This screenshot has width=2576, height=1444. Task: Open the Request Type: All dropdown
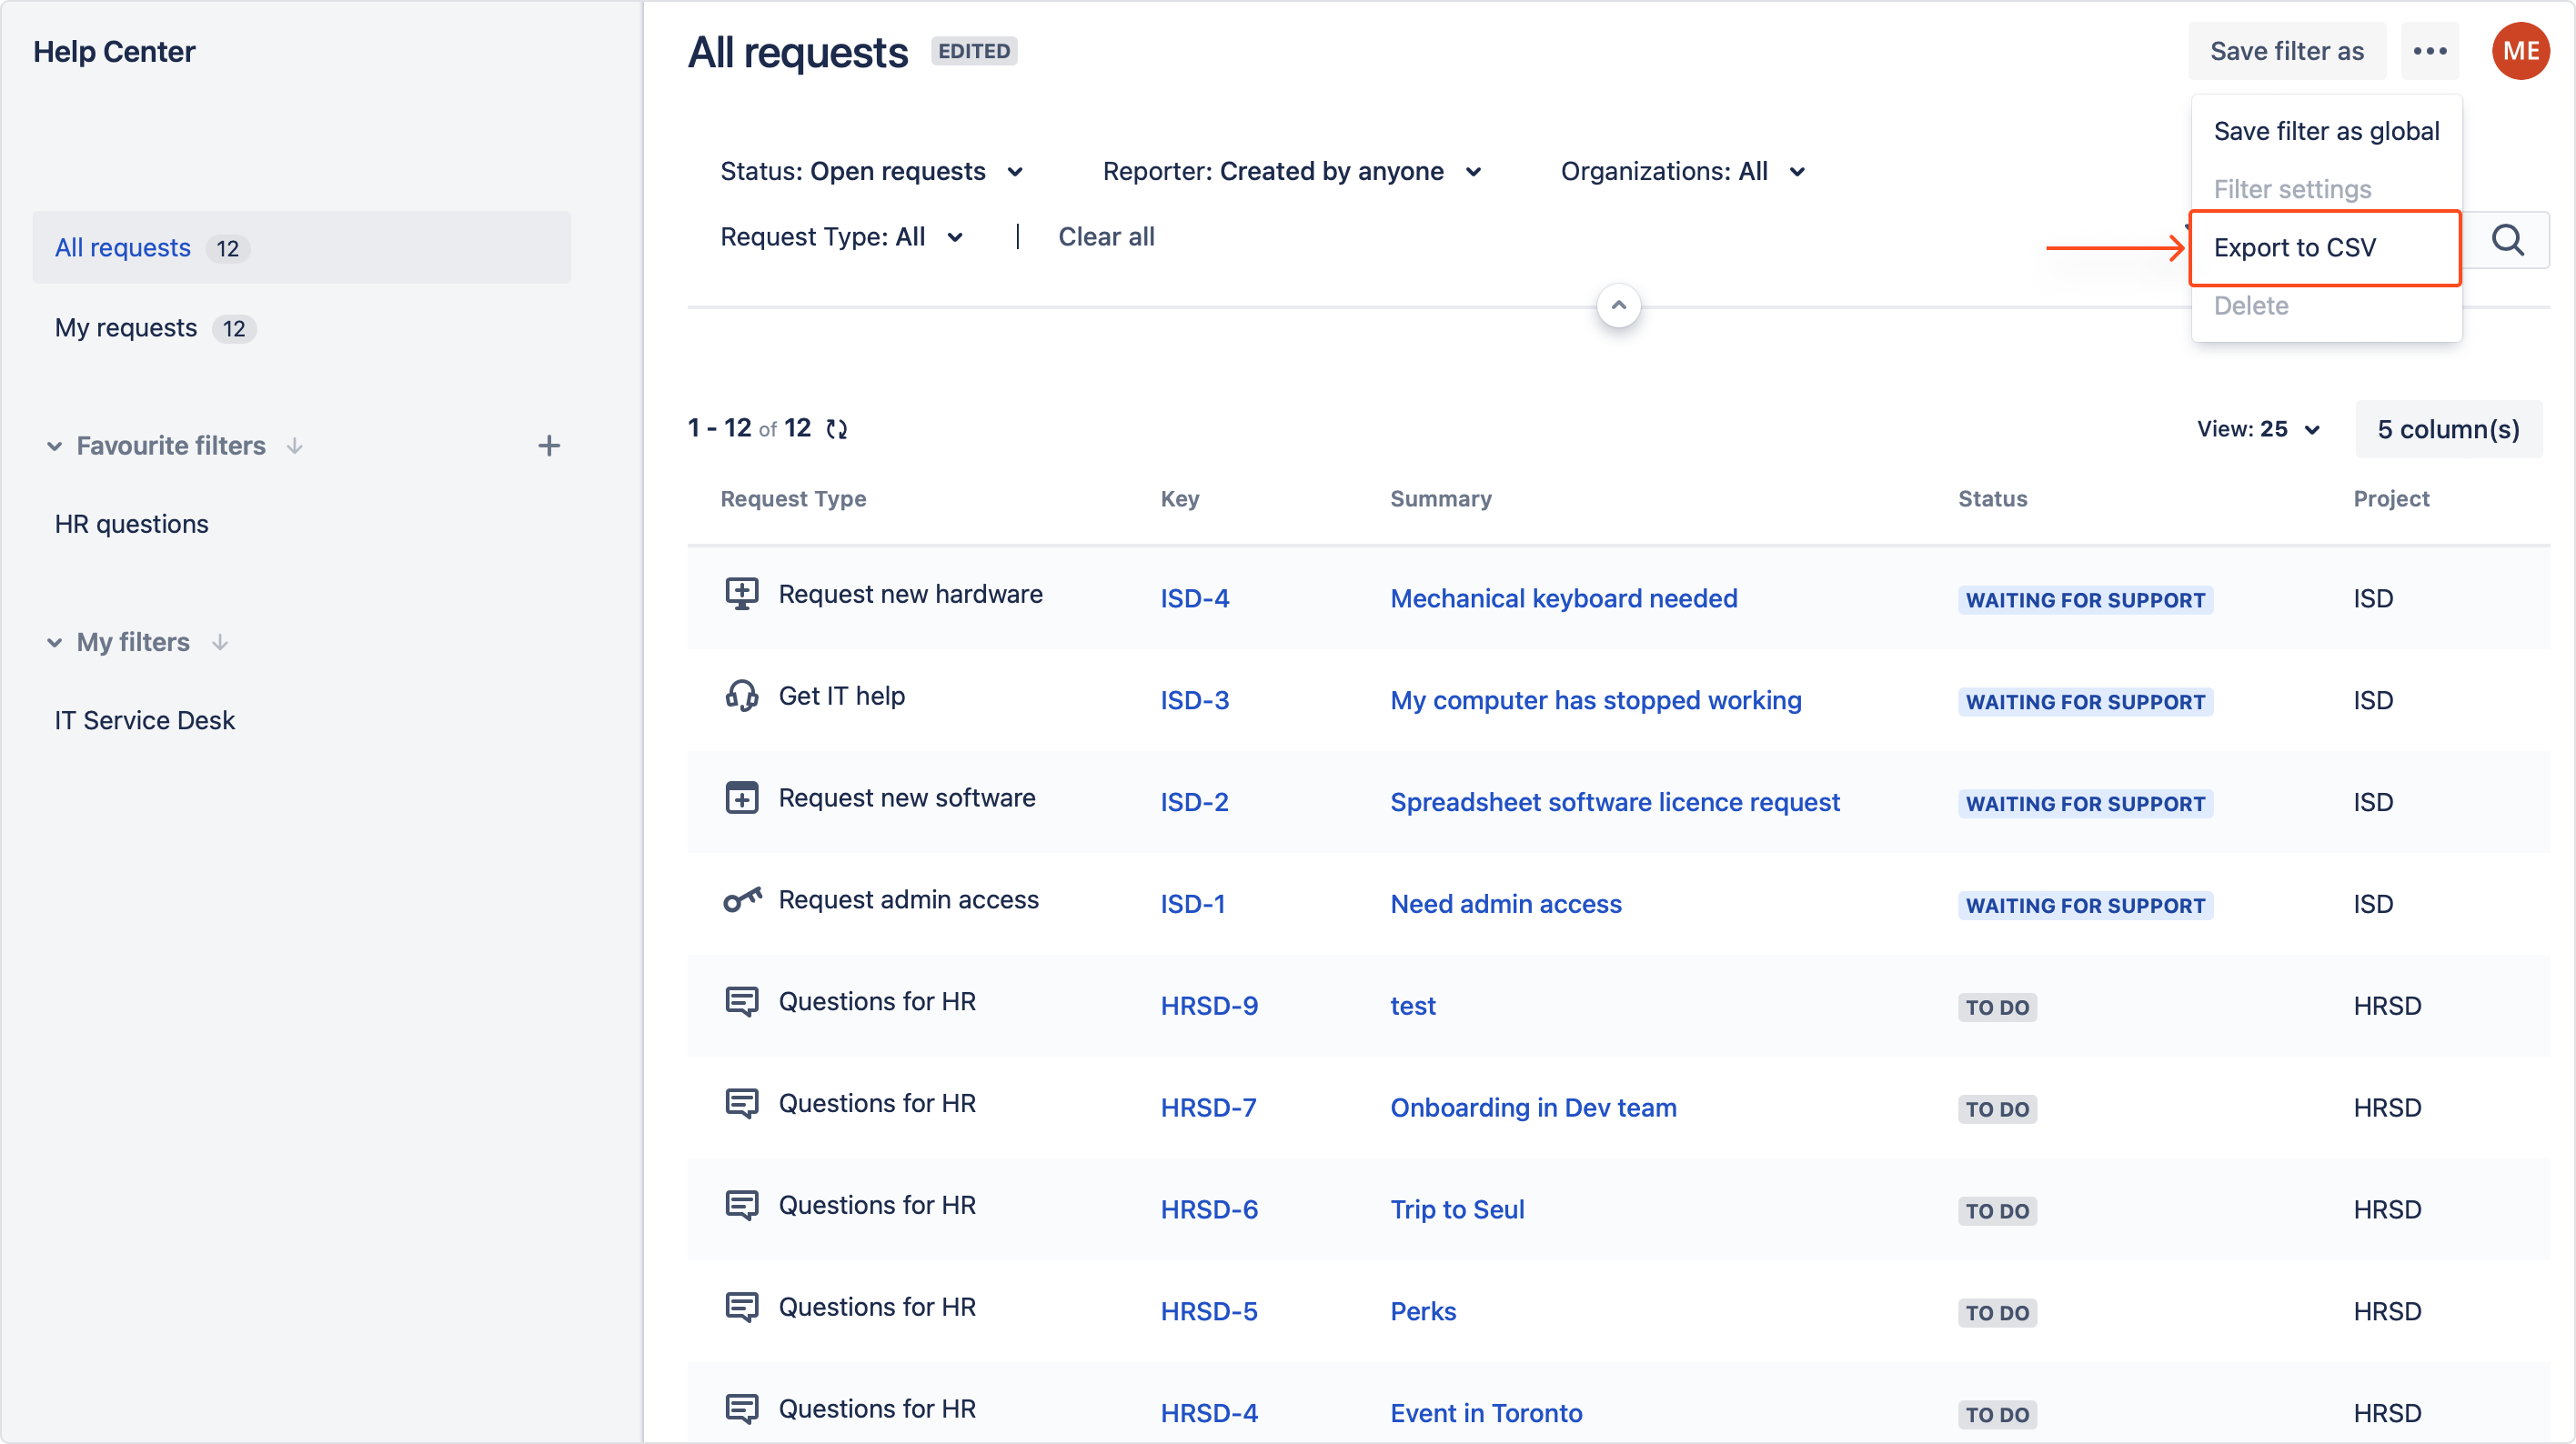pyautogui.click(x=841, y=237)
